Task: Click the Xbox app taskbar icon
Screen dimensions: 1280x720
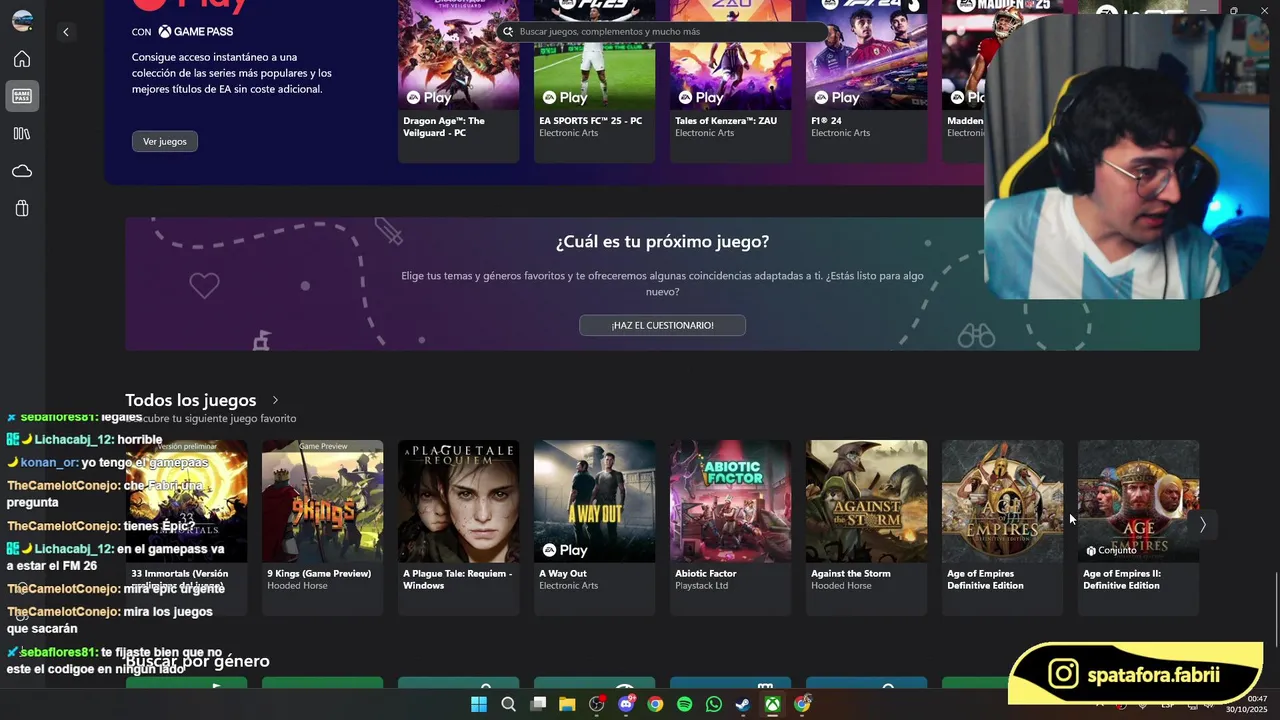Action: 773,704
